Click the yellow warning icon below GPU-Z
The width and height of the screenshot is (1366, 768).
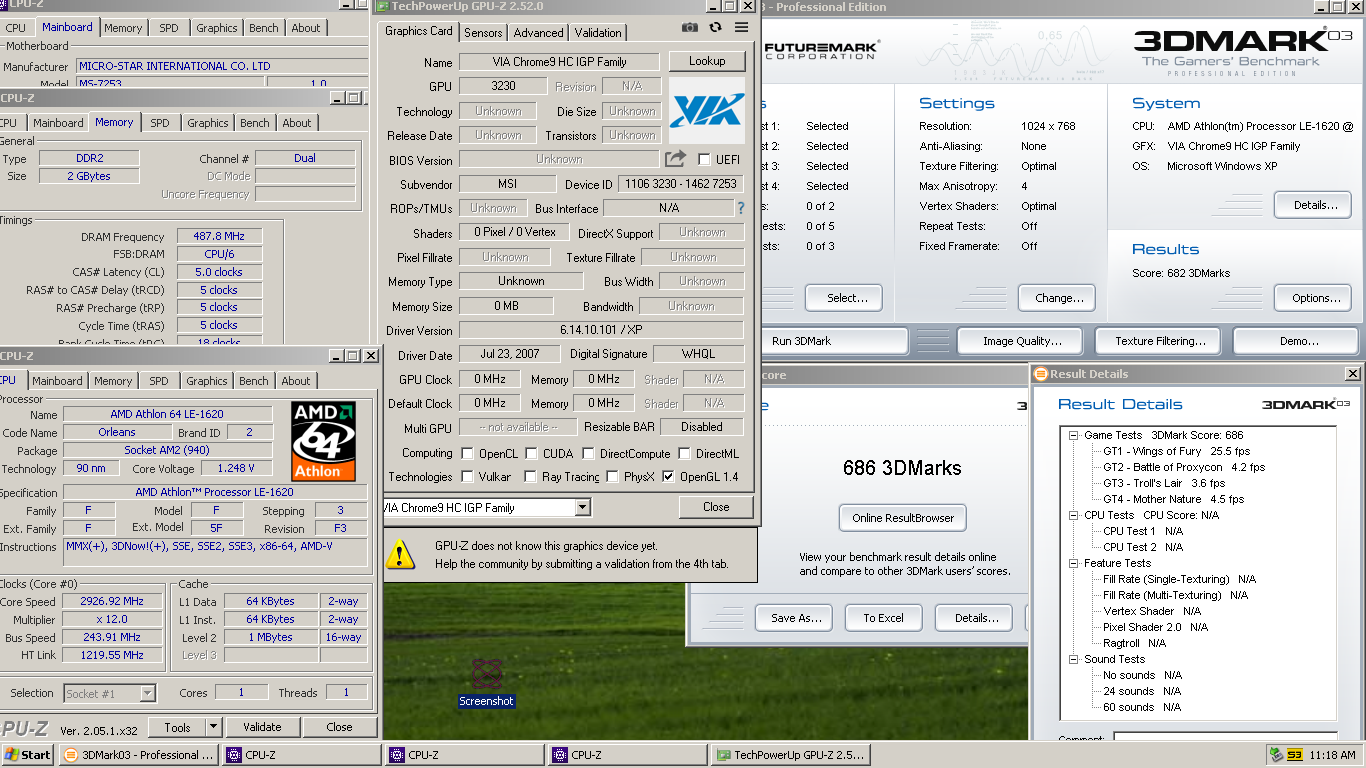point(401,554)
